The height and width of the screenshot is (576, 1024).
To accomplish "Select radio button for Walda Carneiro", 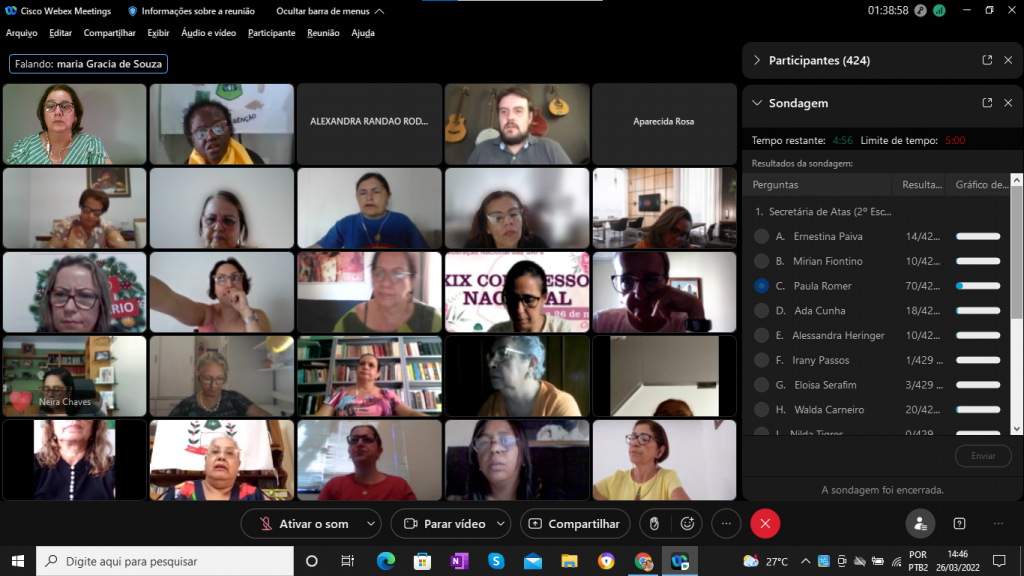I will coord(762,410).
